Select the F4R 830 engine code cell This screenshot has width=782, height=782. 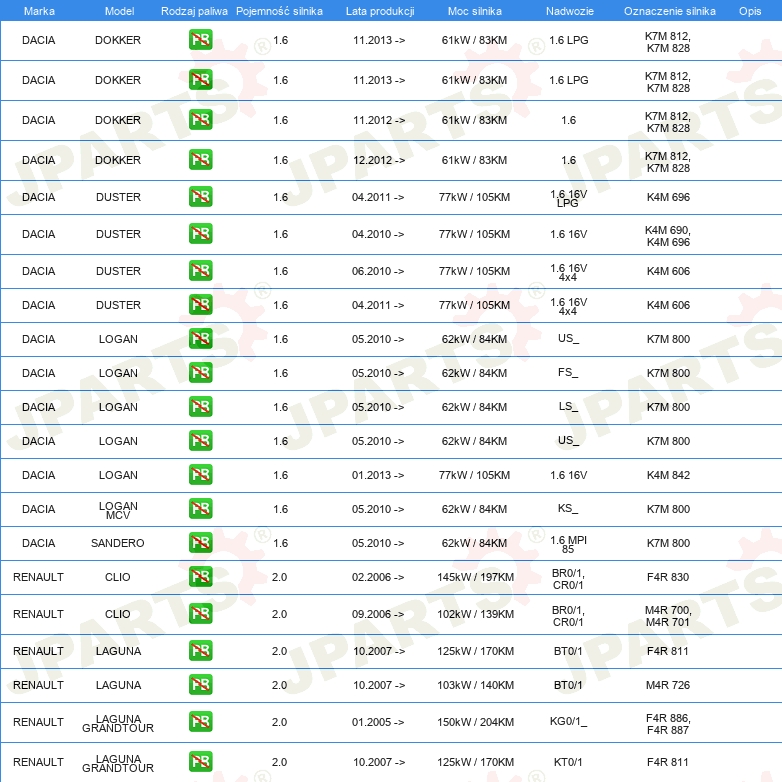pyautogui.click(x=668, y=577)
